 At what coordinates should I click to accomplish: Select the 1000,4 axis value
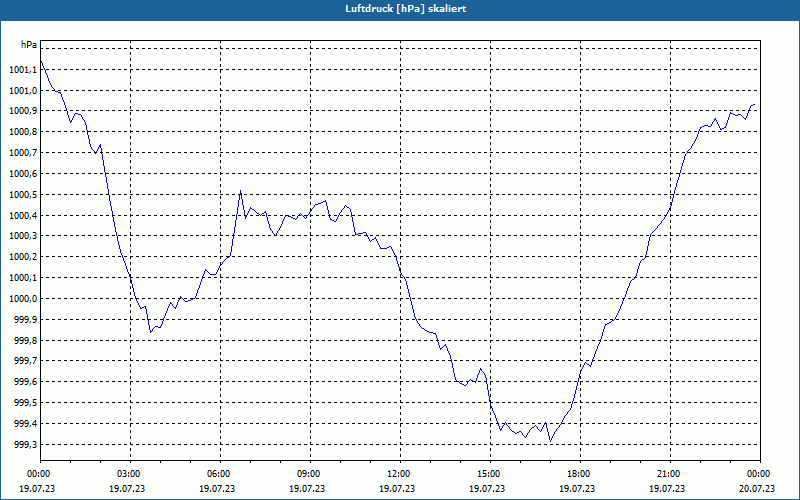(x=23, y=216)
